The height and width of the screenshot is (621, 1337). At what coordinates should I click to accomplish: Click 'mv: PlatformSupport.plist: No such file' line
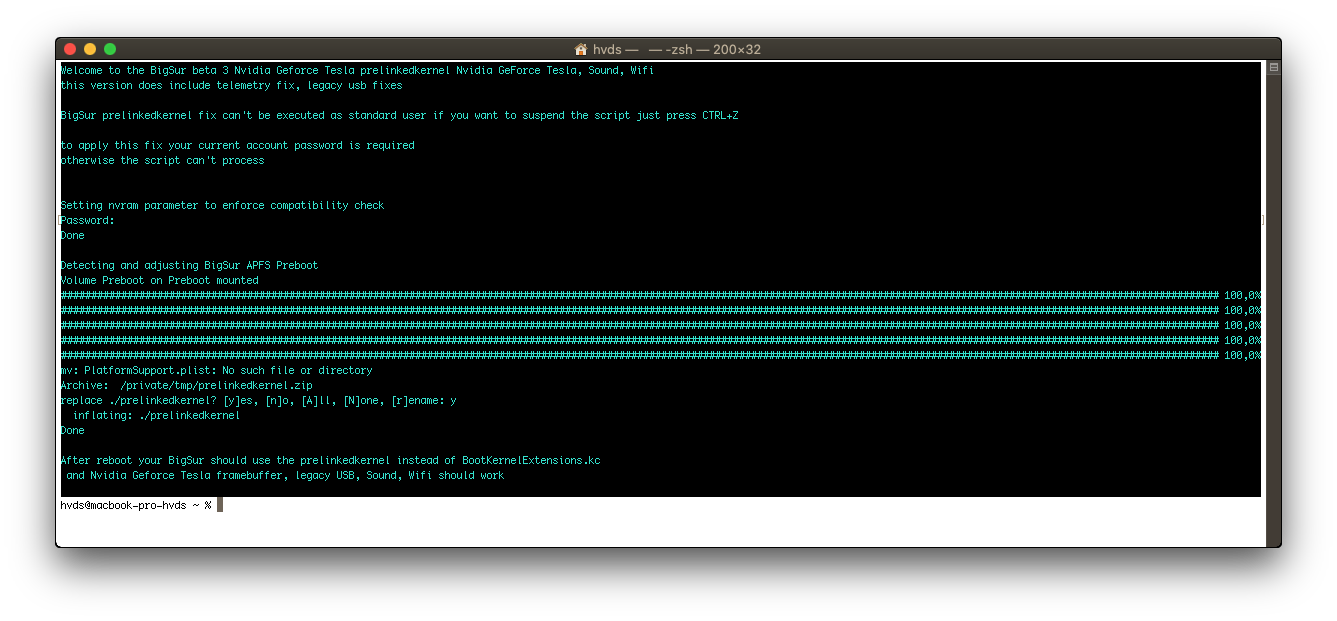(216, 370)
